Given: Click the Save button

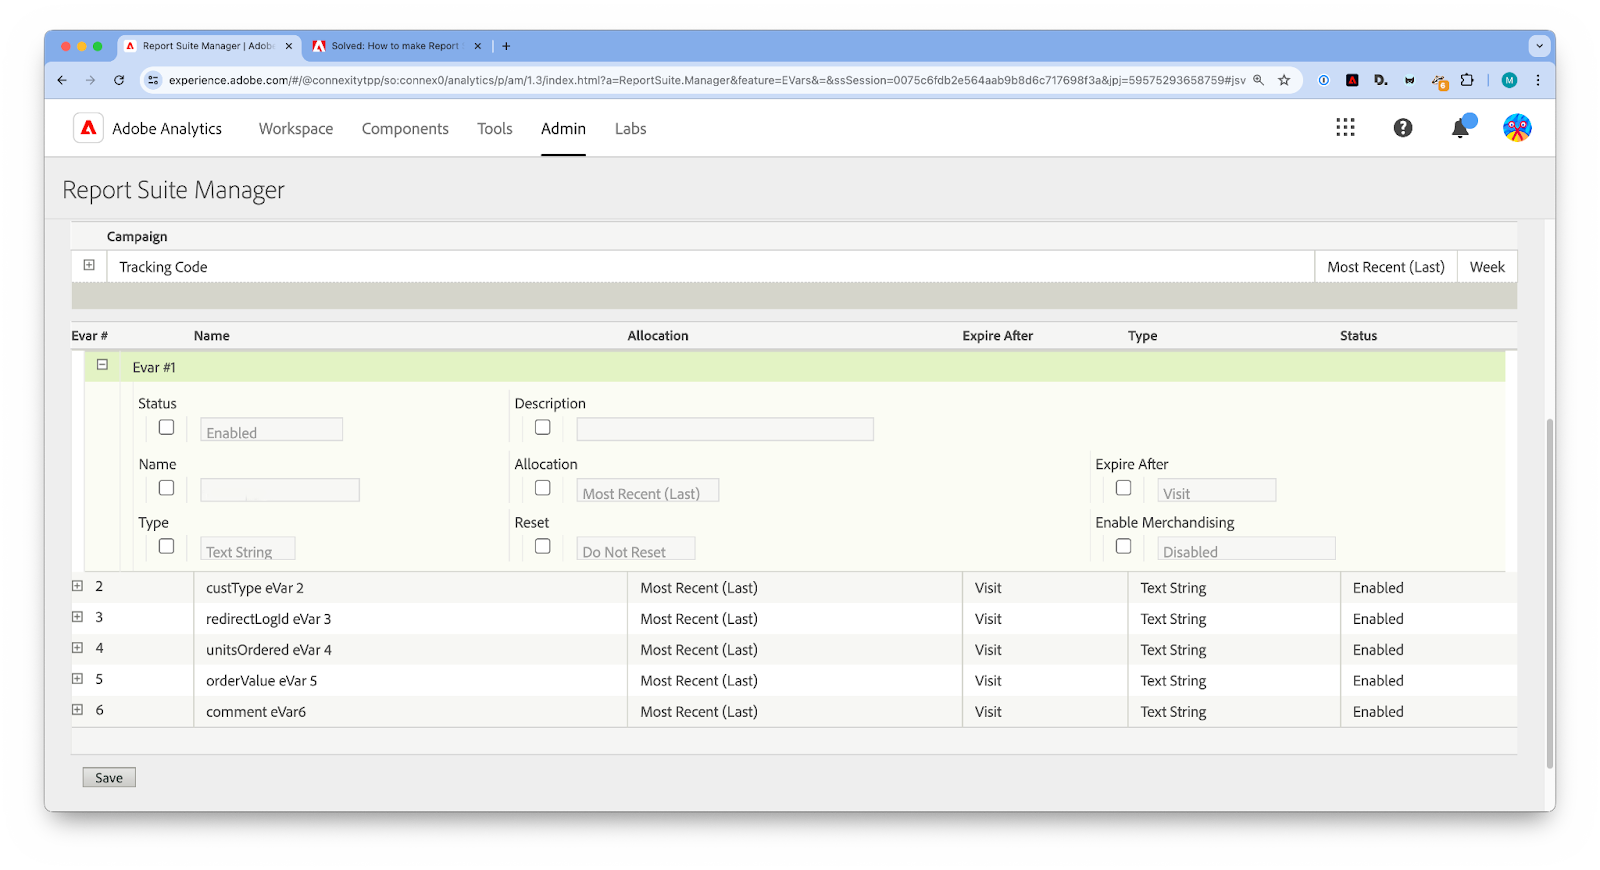Looking at the screenshot, I should click(x=109, y=778).
